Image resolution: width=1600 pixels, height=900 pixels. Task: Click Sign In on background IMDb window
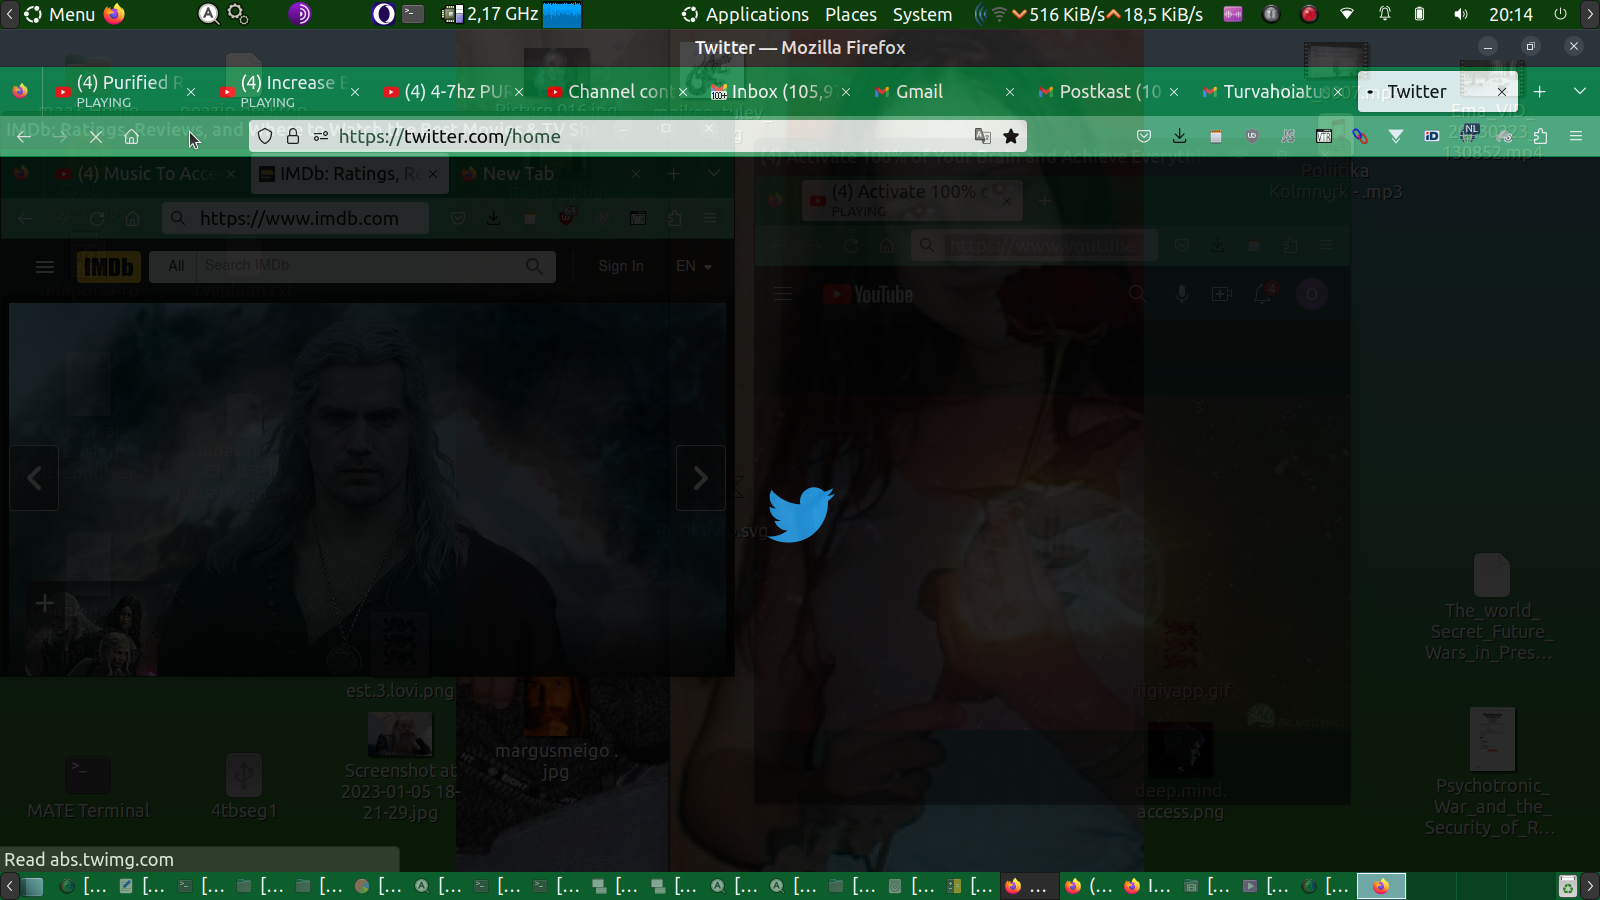(x=621, y=266)
